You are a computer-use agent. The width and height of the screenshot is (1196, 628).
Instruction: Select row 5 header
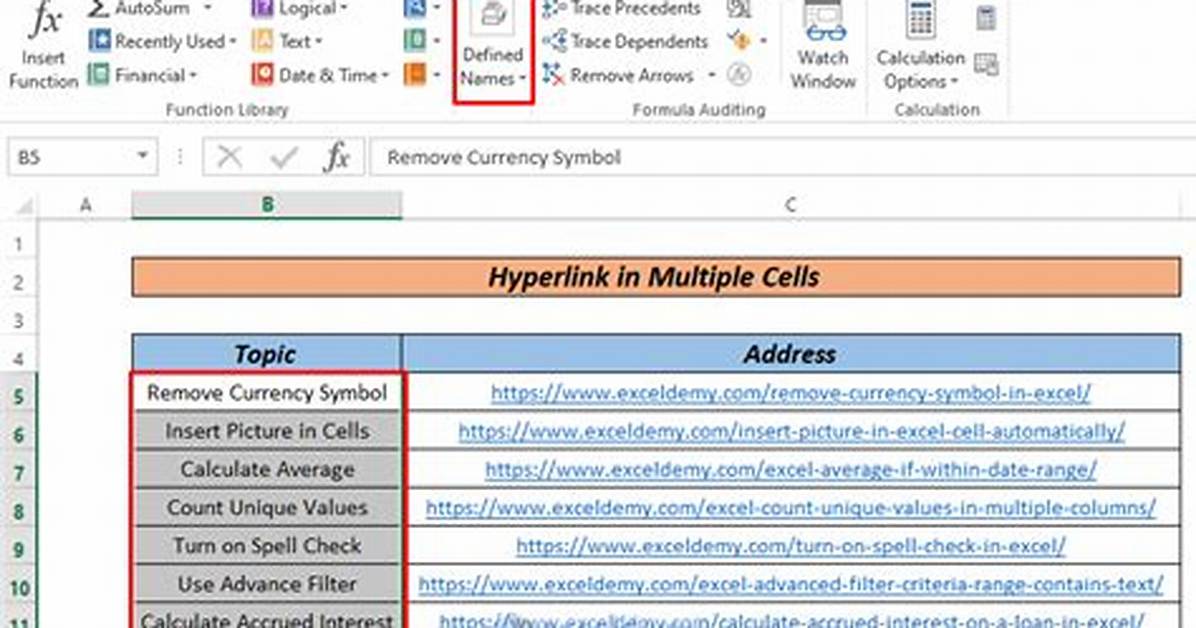click(x=18, y=396)
